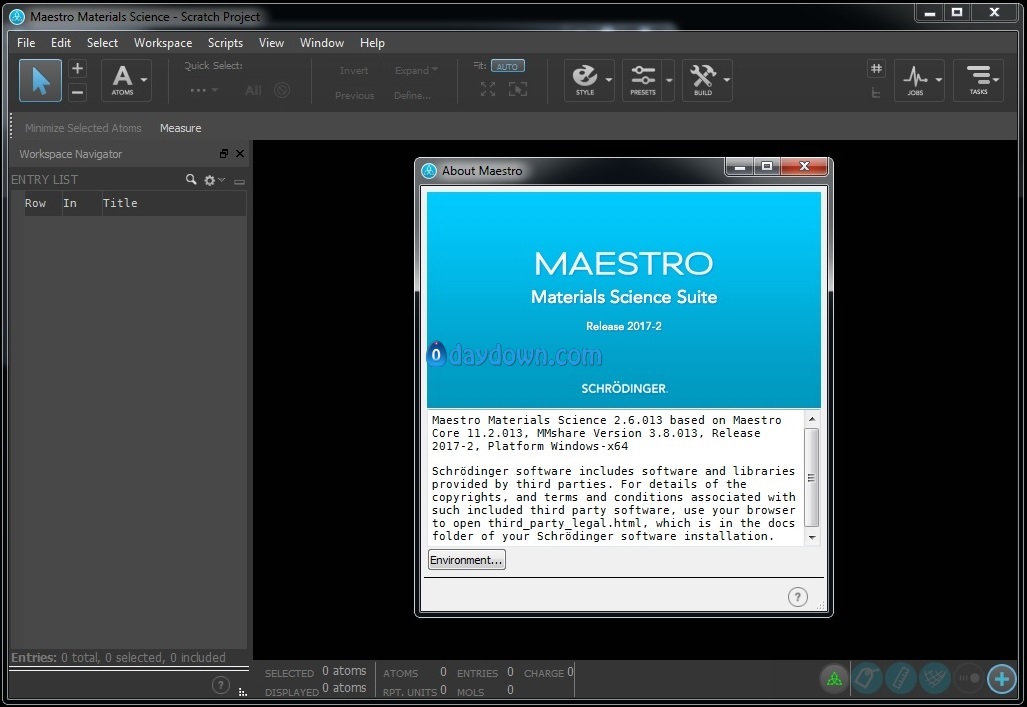Open the Help menu
Screen dimensions: 1027x707
372,43
